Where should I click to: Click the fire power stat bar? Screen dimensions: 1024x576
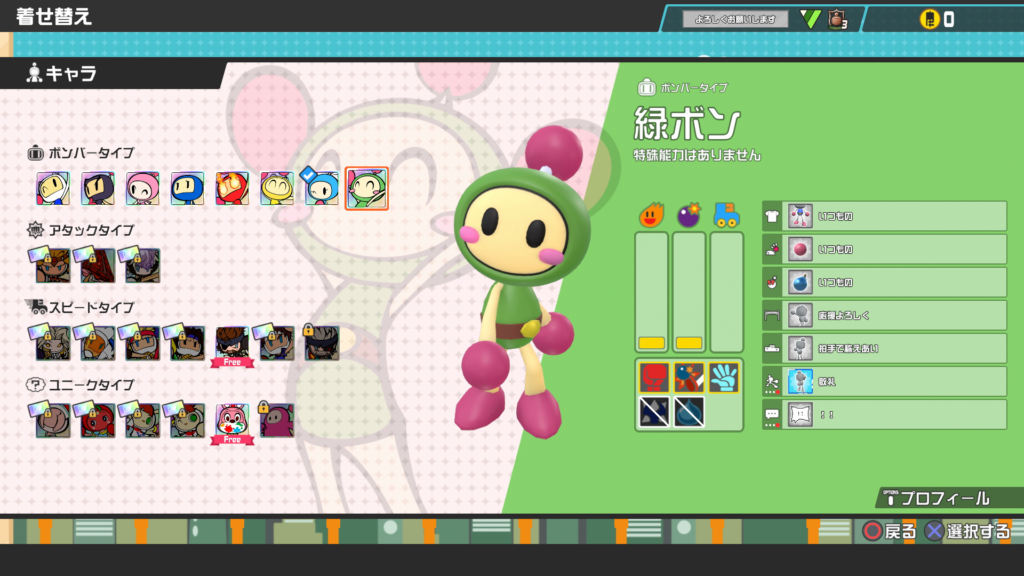coord(652,291)
